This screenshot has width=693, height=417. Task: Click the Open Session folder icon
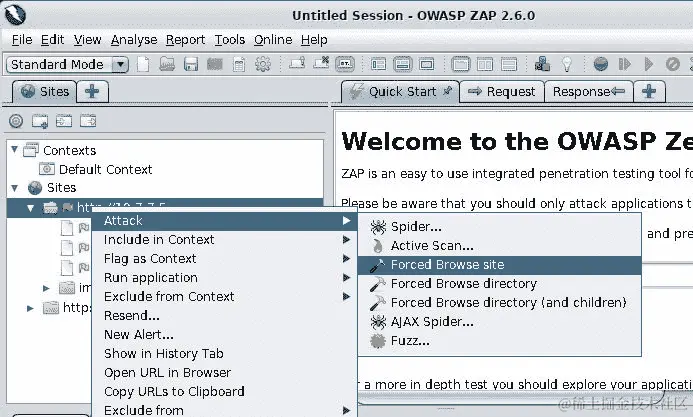(167, 64)
